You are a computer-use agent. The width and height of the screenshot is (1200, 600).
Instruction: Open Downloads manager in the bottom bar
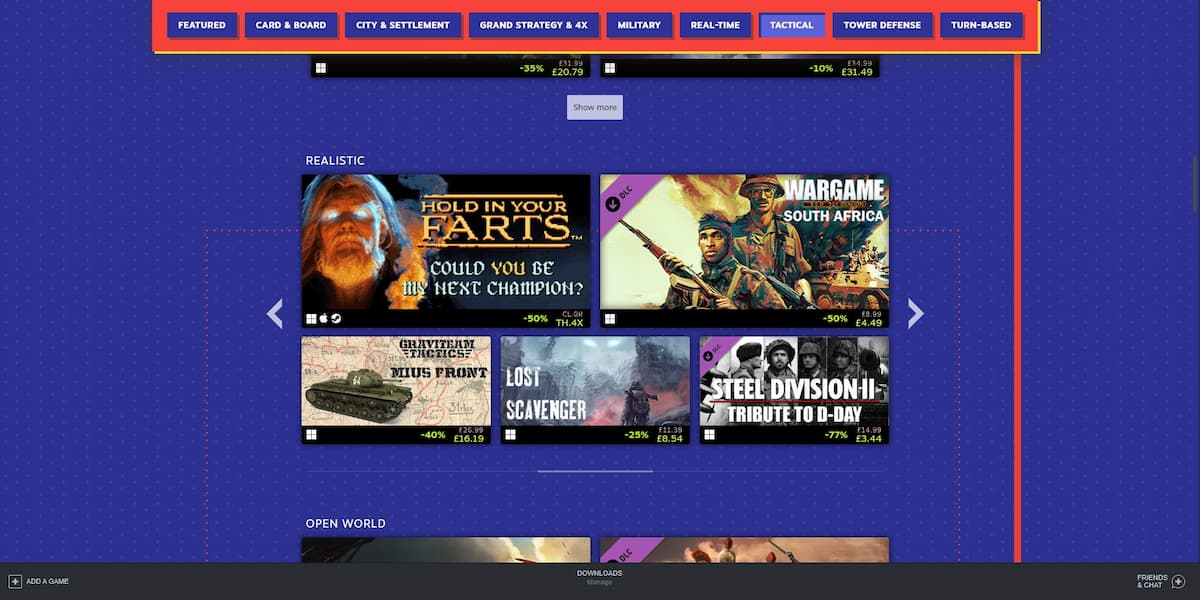click(x=599, y=577)
